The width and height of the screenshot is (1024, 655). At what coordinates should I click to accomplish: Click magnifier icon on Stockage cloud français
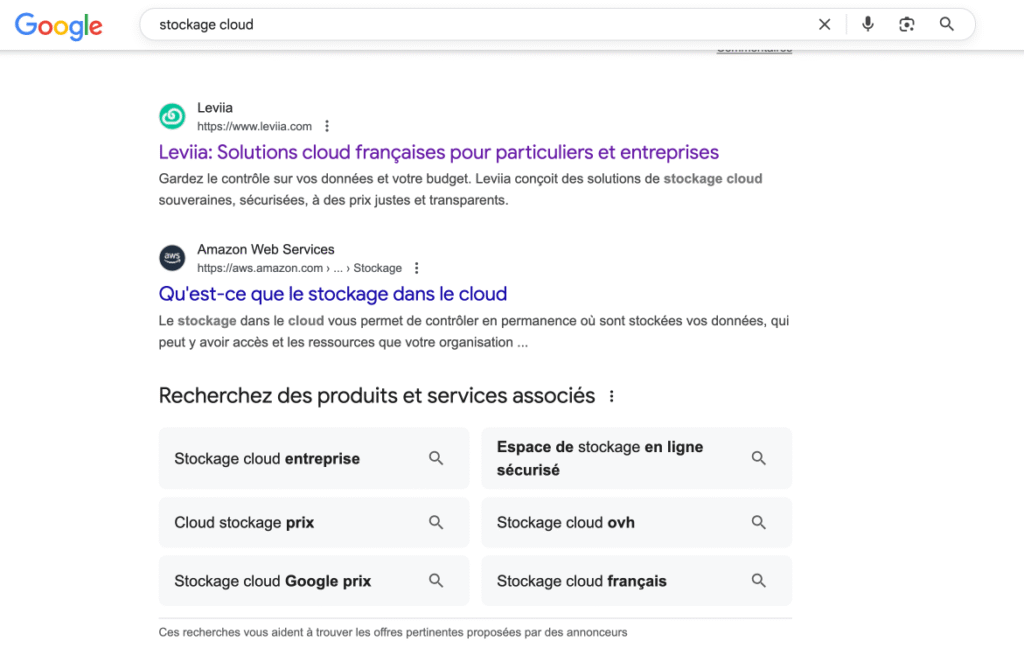(x=758, y=581)
